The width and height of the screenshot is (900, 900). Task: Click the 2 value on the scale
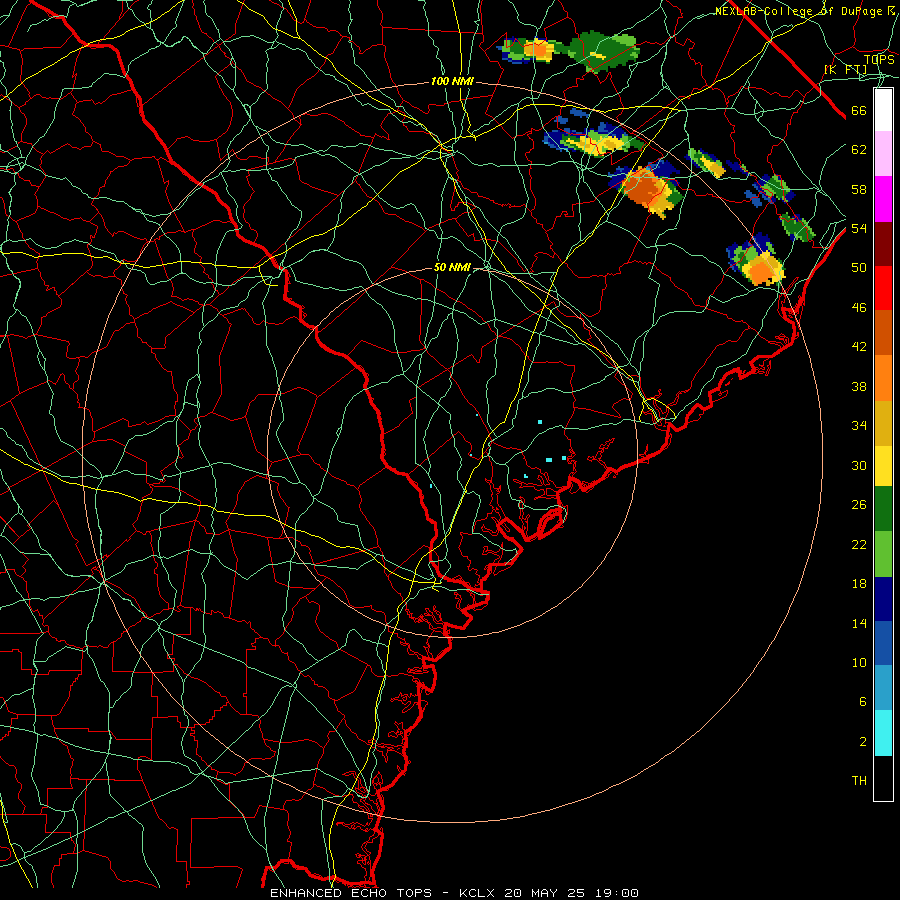[863, 742]
